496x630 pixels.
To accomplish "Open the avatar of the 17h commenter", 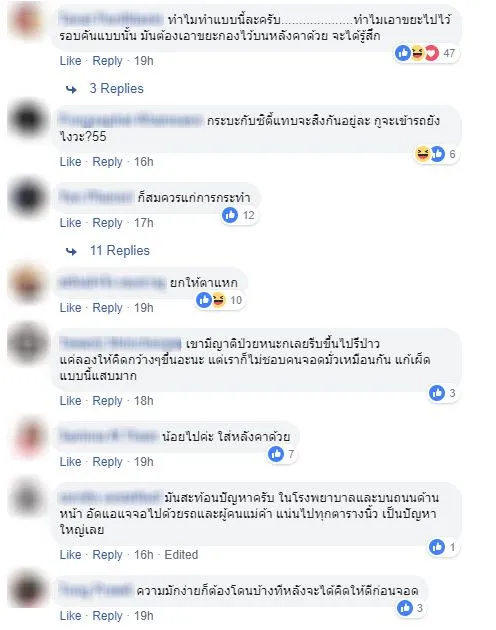I will coord(27,197).
